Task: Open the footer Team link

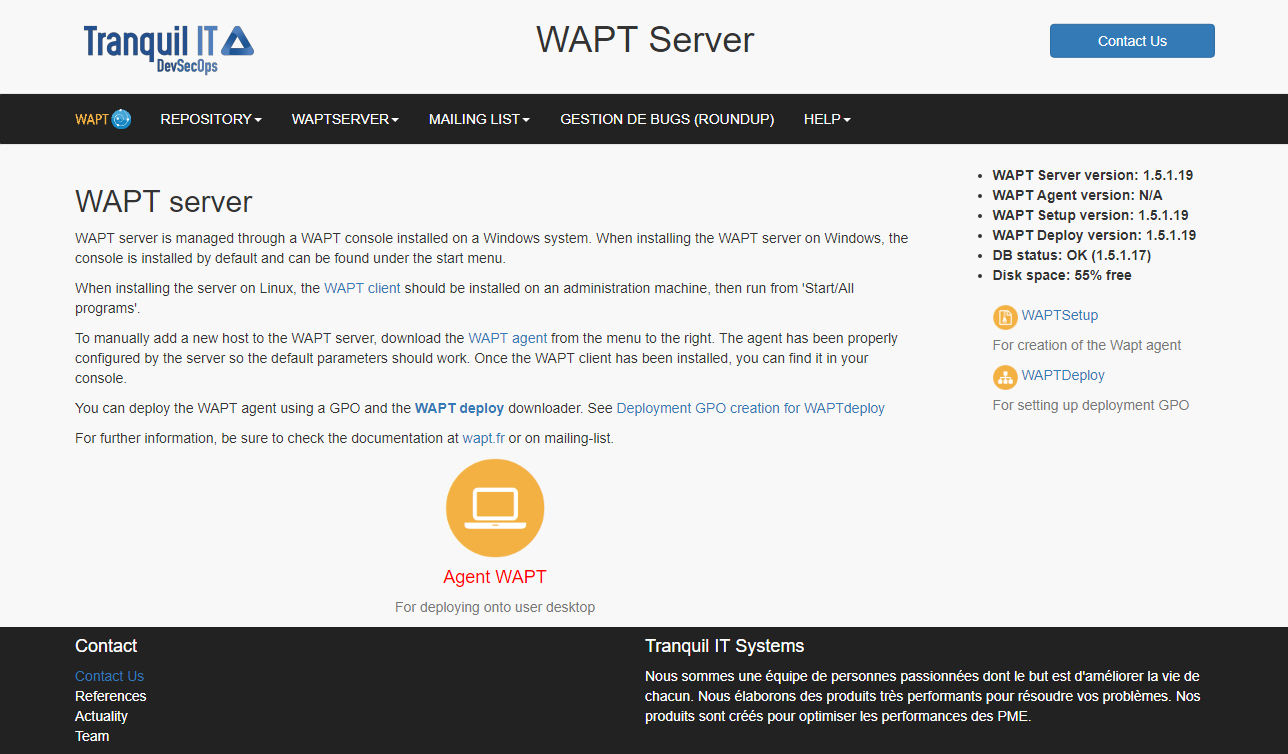Action: coord(92,736)
